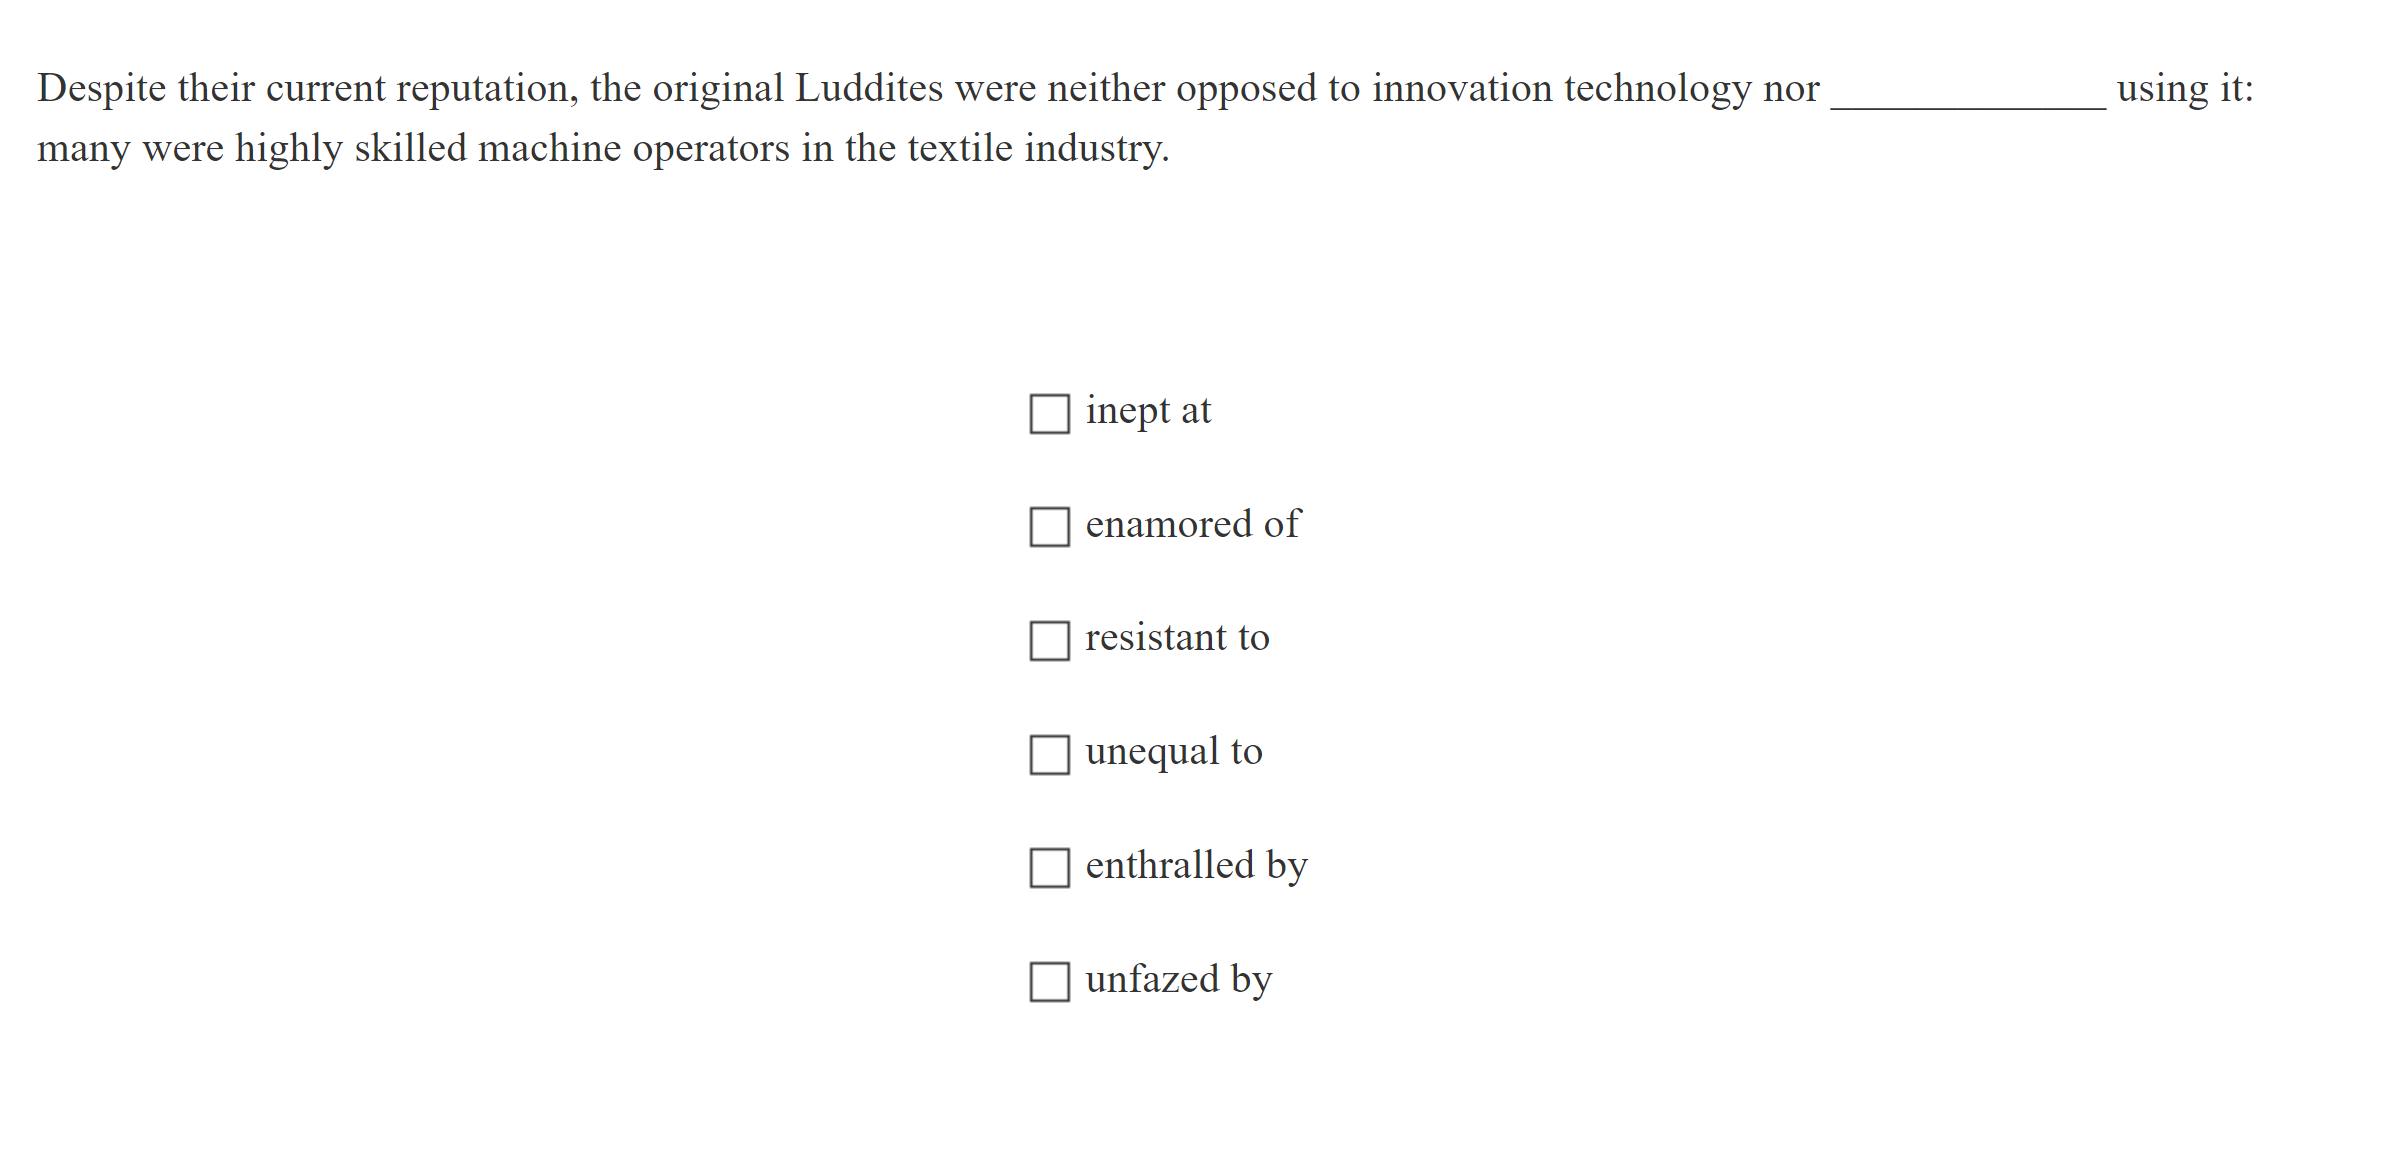Click 'using it:' after the blank
2397x1171 pixels.
2185,89
